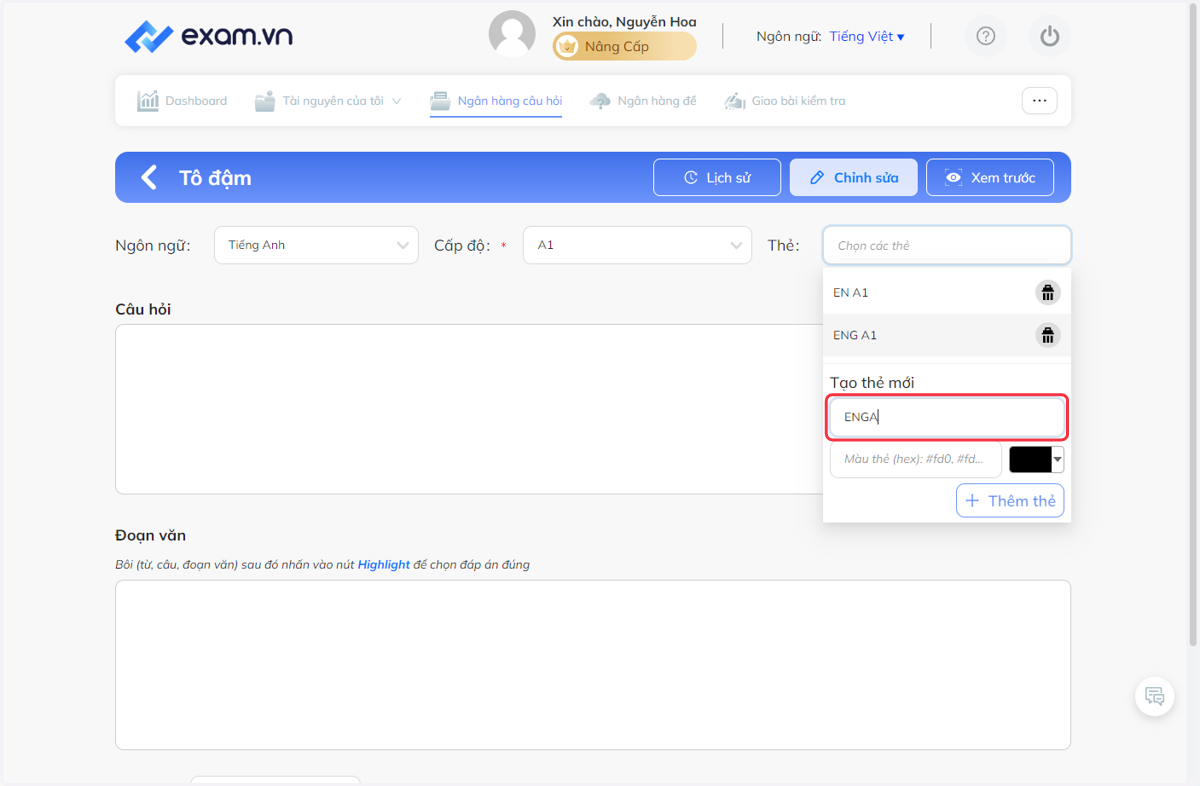Delete the ENG A1 tag via trash icon

pyautogui.click(x=1047, y=335)
